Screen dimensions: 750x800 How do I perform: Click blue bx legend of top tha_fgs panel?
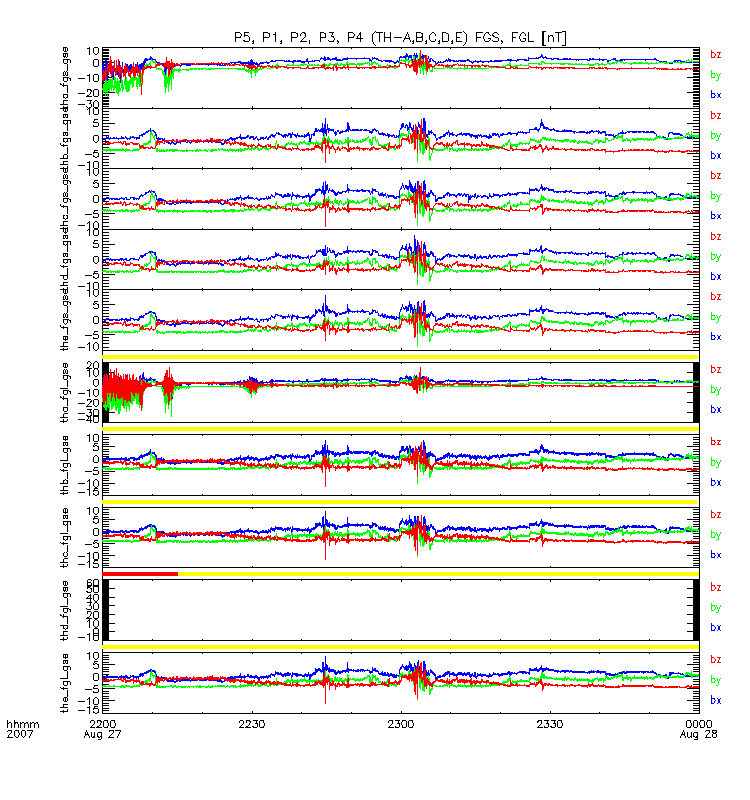[716, 94]
